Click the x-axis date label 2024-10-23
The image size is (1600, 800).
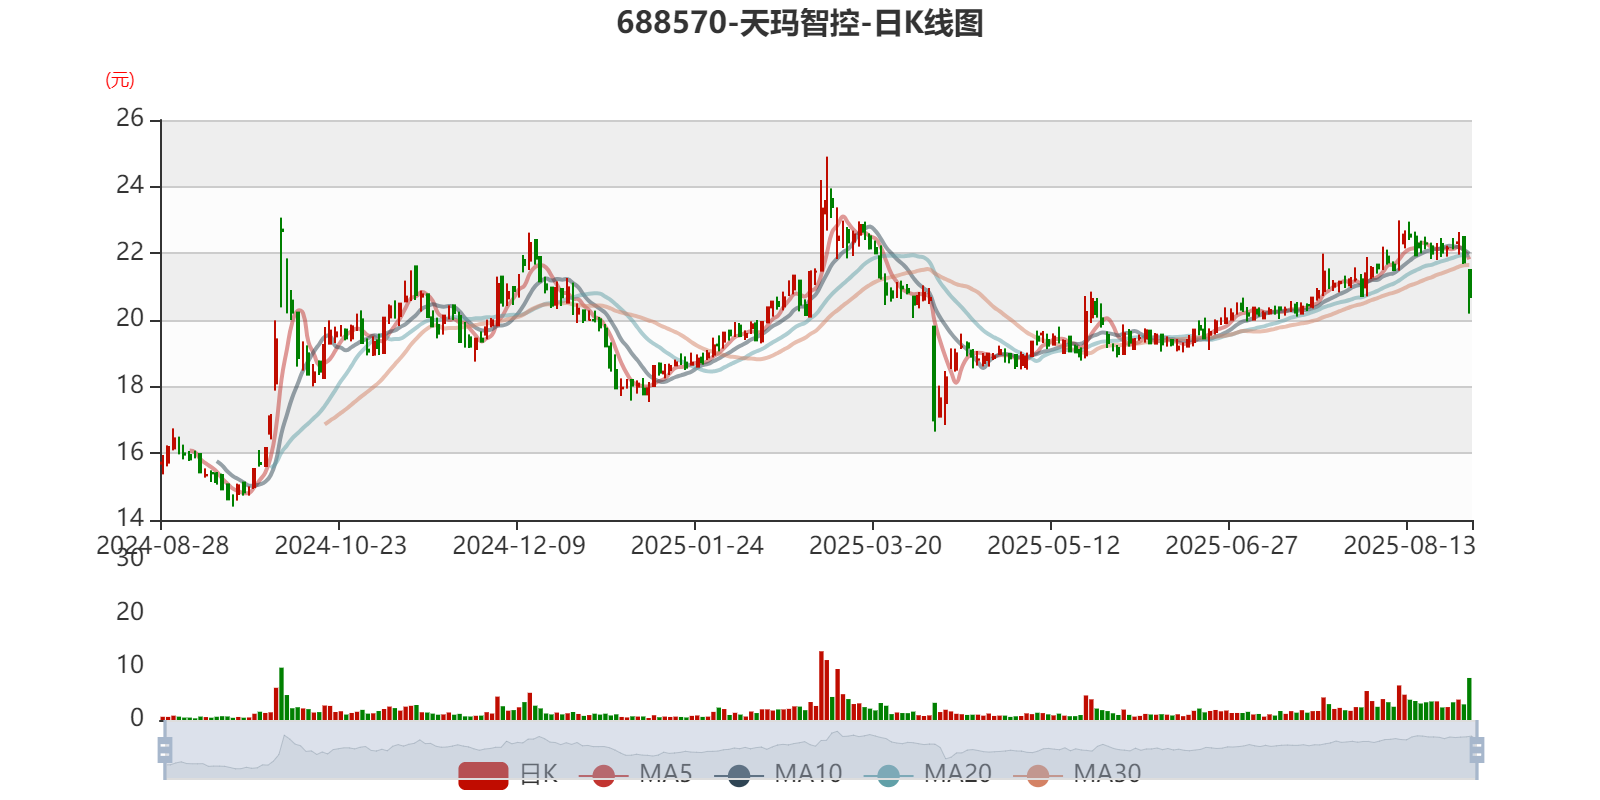pyautogui.click(x=340, y=545)
